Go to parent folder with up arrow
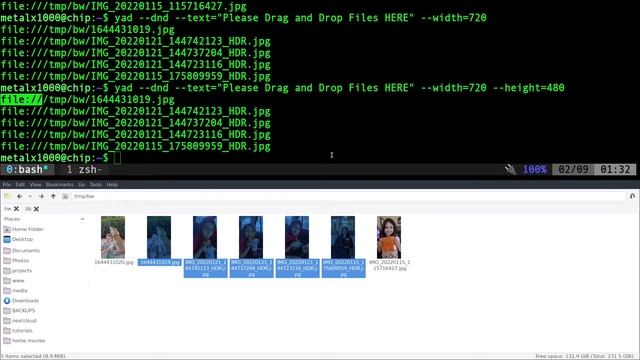The width and height of the screenshot is (640, 360). (x=53, y=196)
